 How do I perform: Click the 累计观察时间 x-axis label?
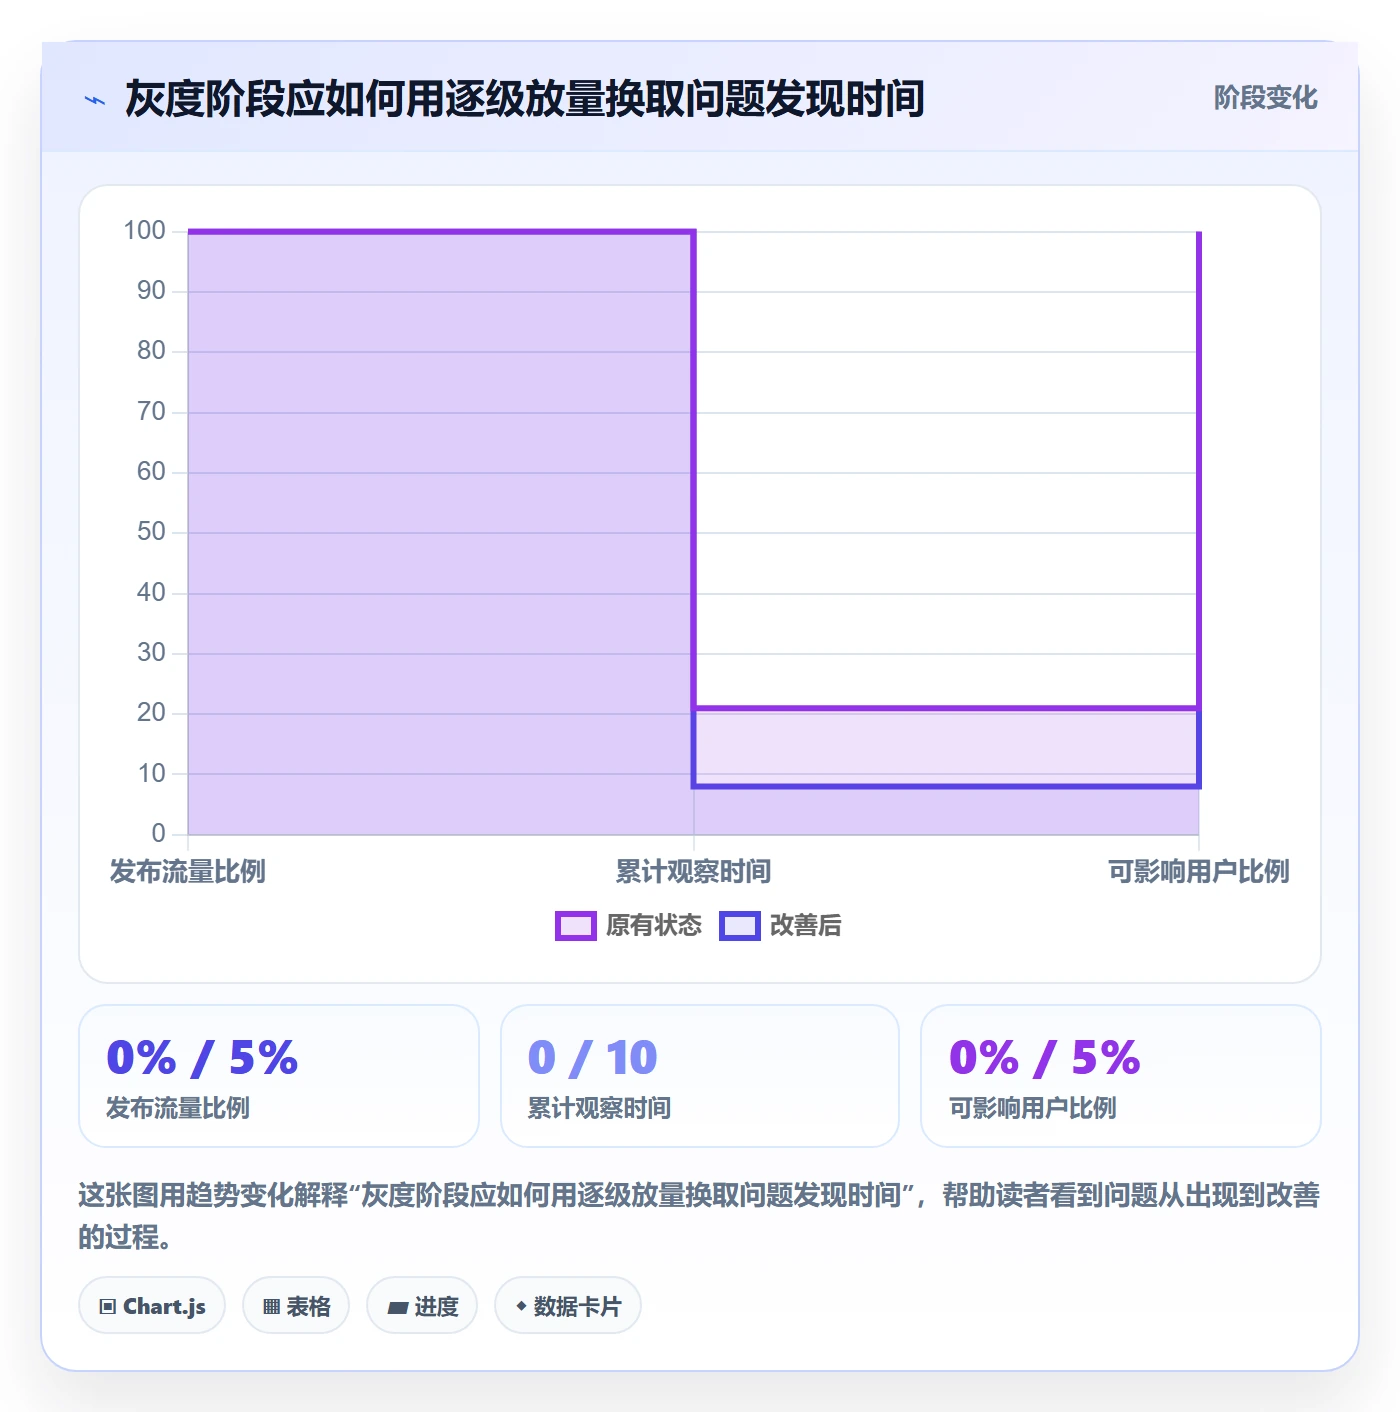tap(693, 871)
